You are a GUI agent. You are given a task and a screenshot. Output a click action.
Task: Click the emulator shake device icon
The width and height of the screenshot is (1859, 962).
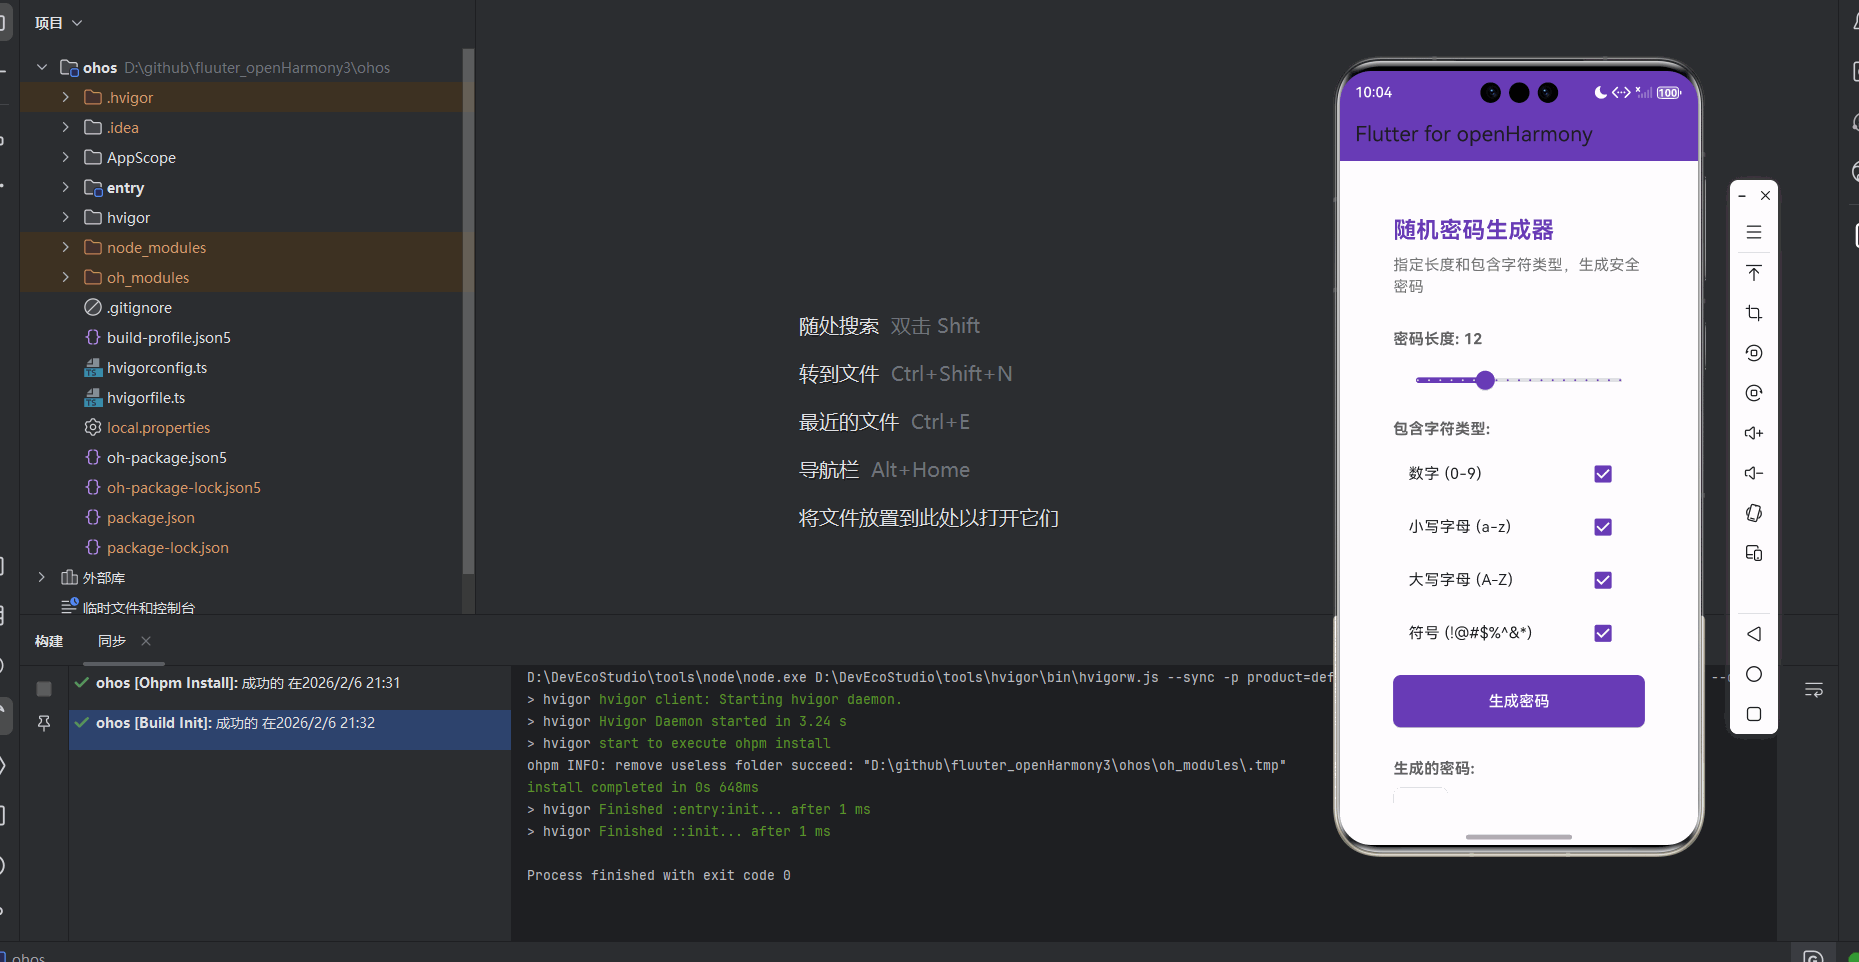1753,513
